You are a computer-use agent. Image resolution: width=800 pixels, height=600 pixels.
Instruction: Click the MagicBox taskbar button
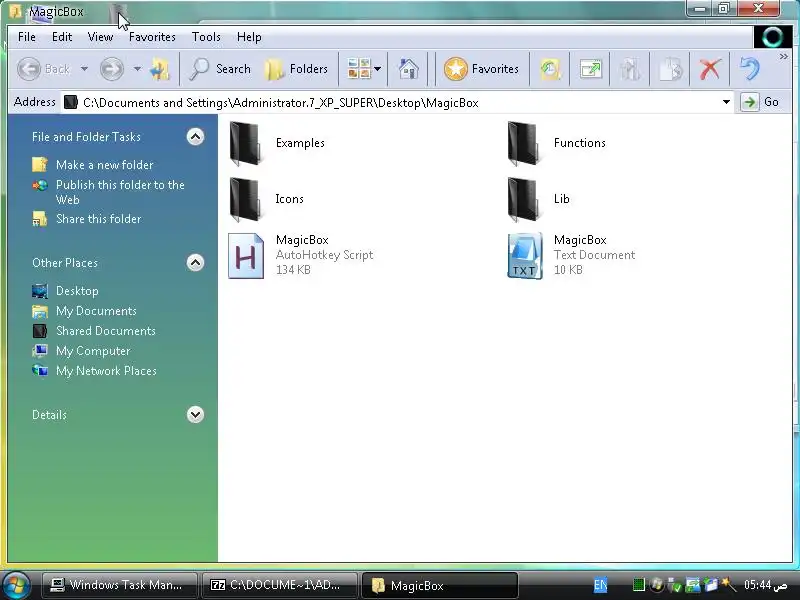point(439,585)
